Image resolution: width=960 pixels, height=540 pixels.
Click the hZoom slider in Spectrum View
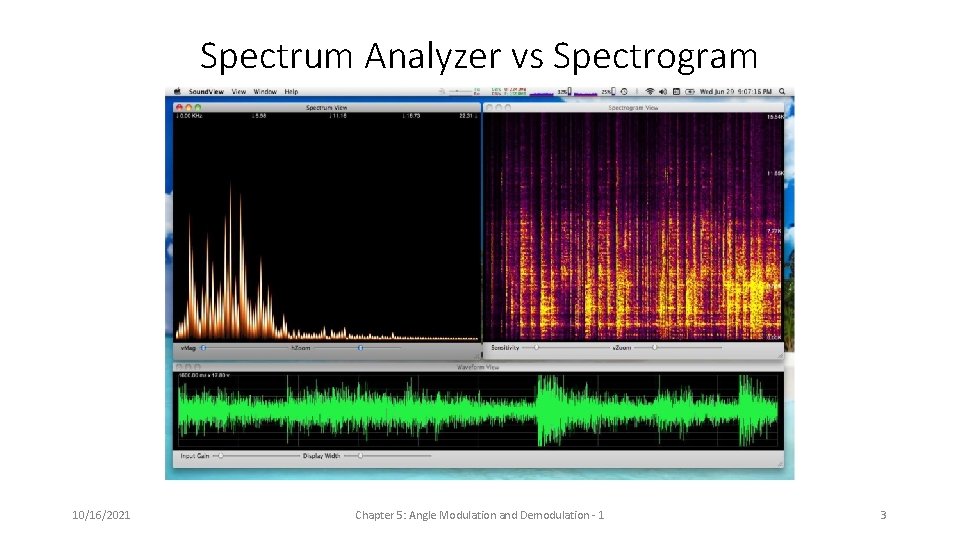357,348
